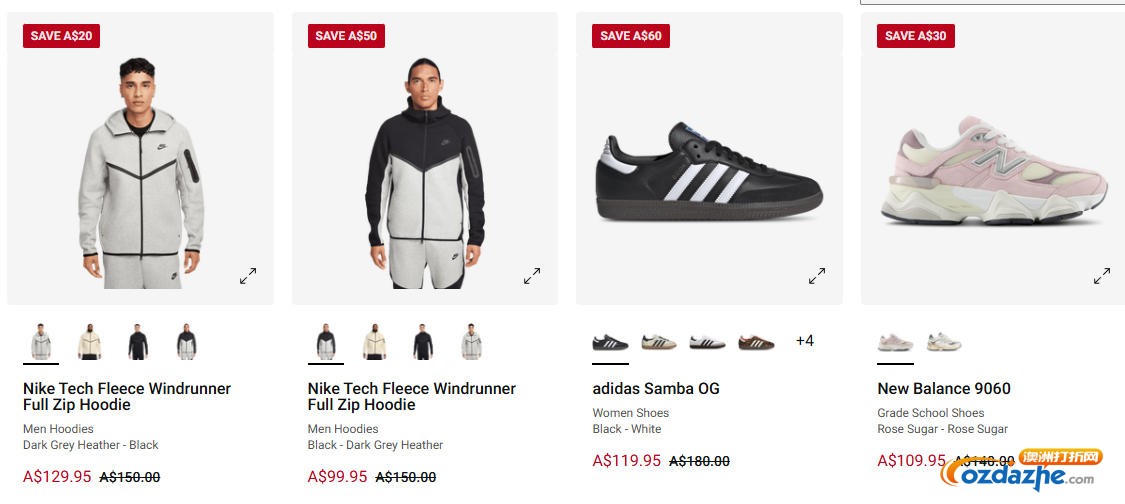The image size is (1125, 504).
Task: Expand image of grey Nike Tech Fleece hoodie
Action: tap(248, 276)
